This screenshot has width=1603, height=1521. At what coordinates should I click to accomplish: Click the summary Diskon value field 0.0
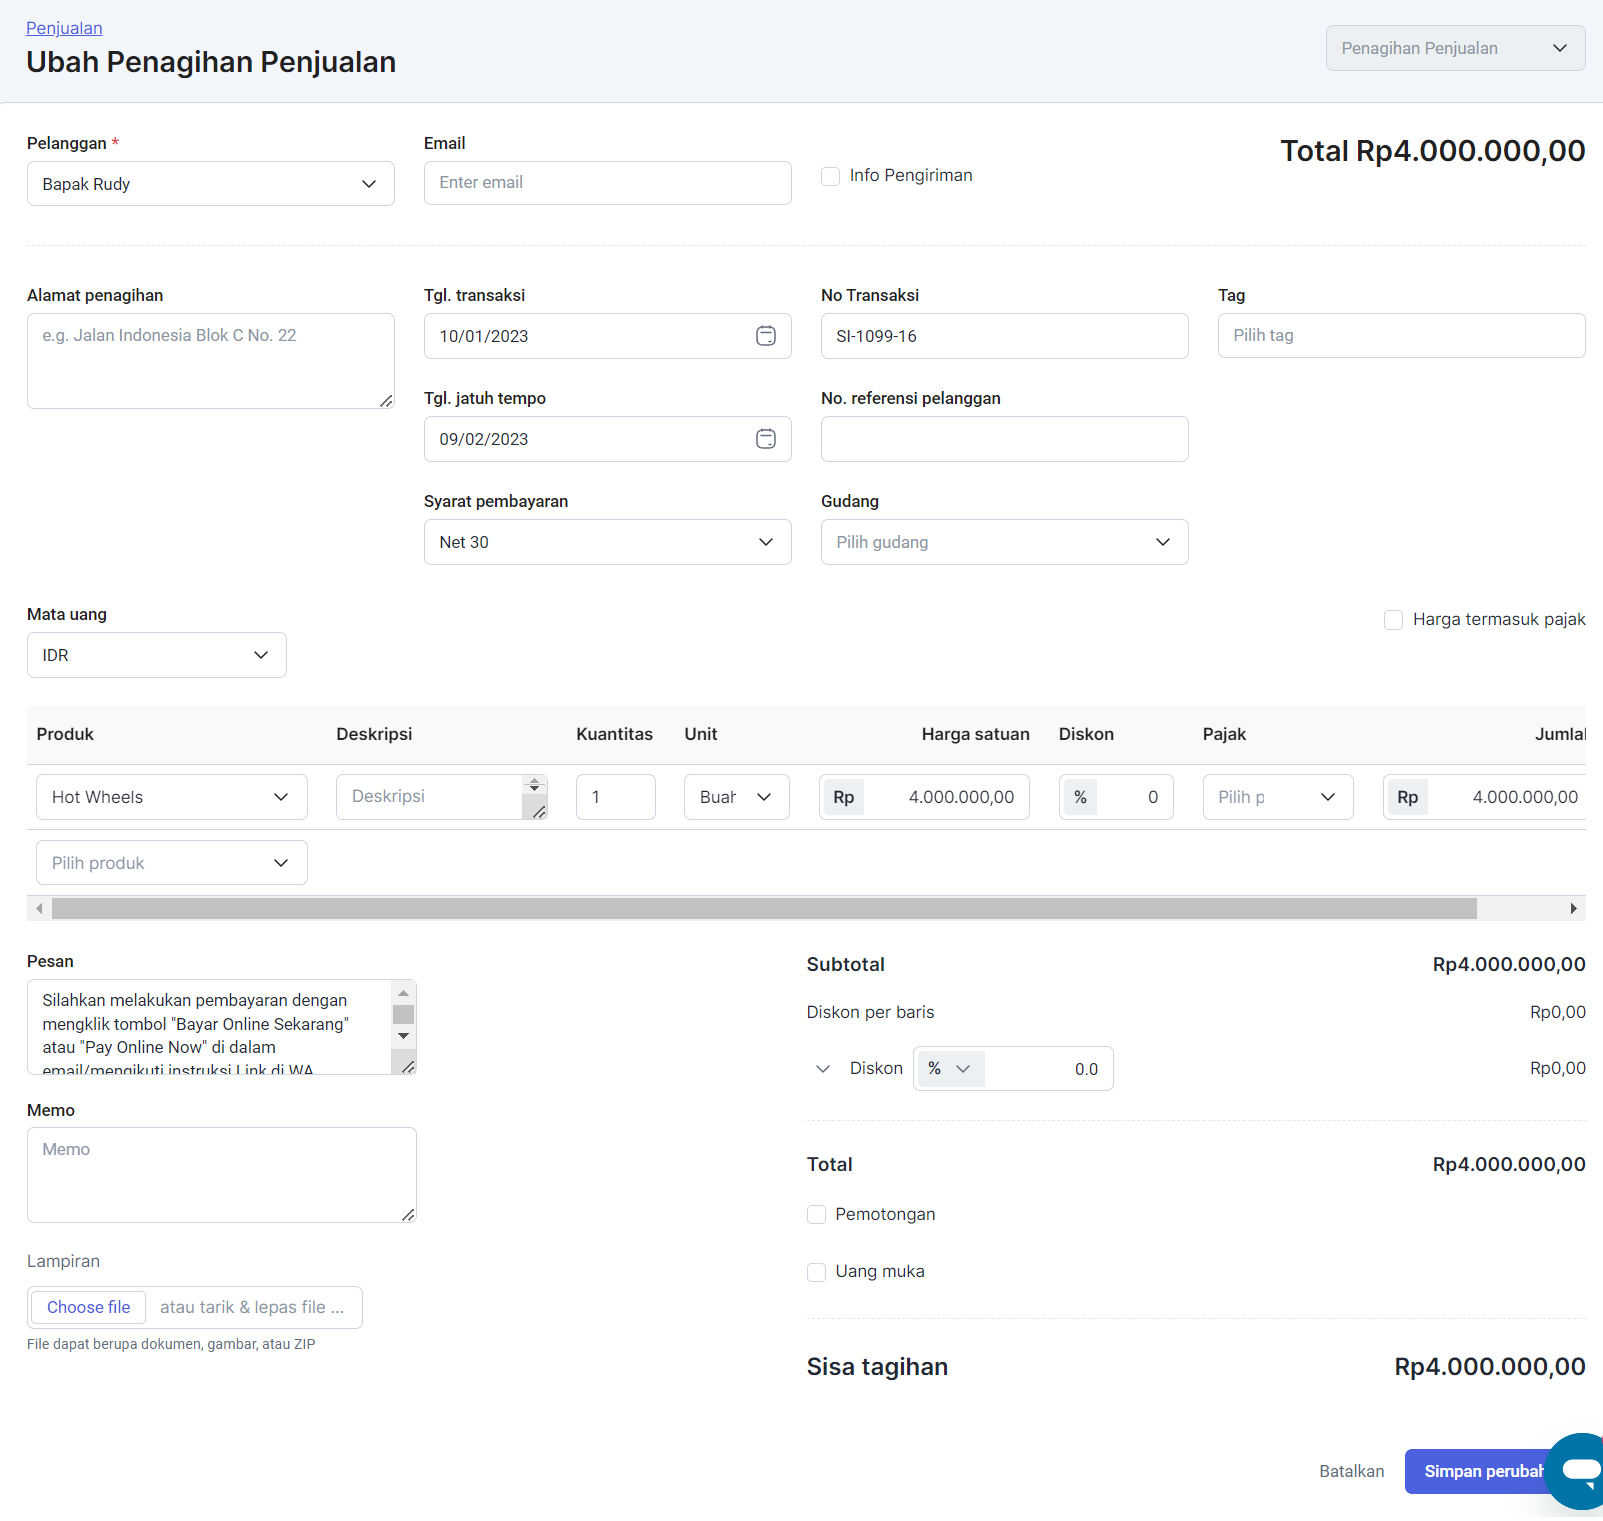tap(1048, 1068)
